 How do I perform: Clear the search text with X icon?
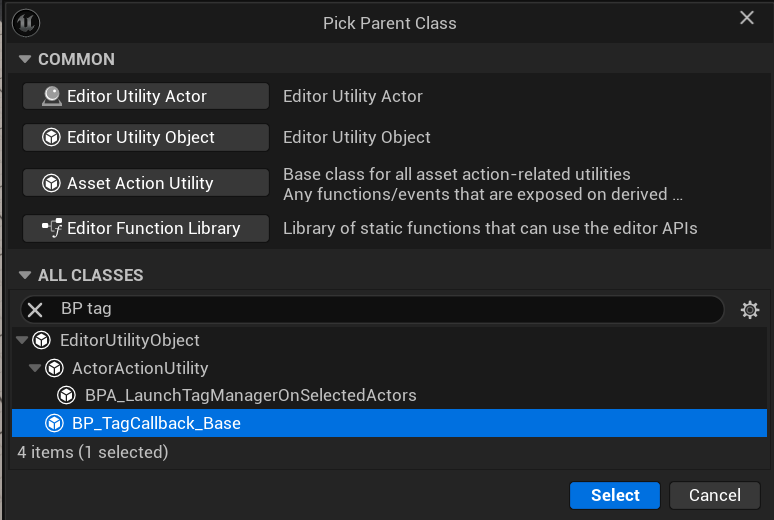35,310
